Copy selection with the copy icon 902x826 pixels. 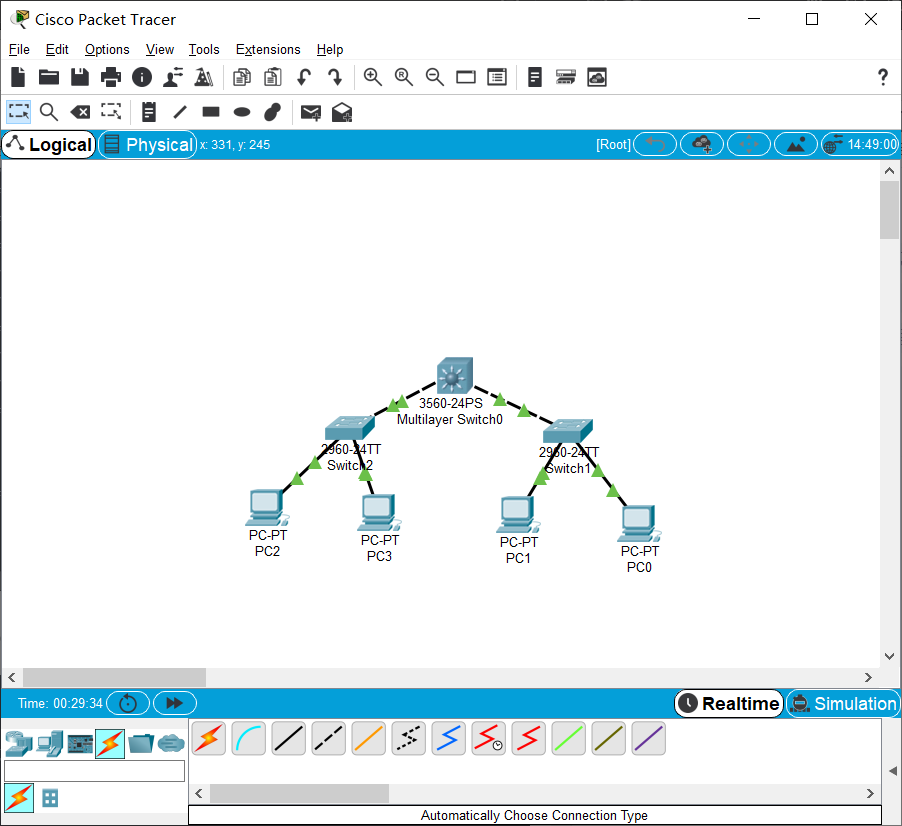242,77
